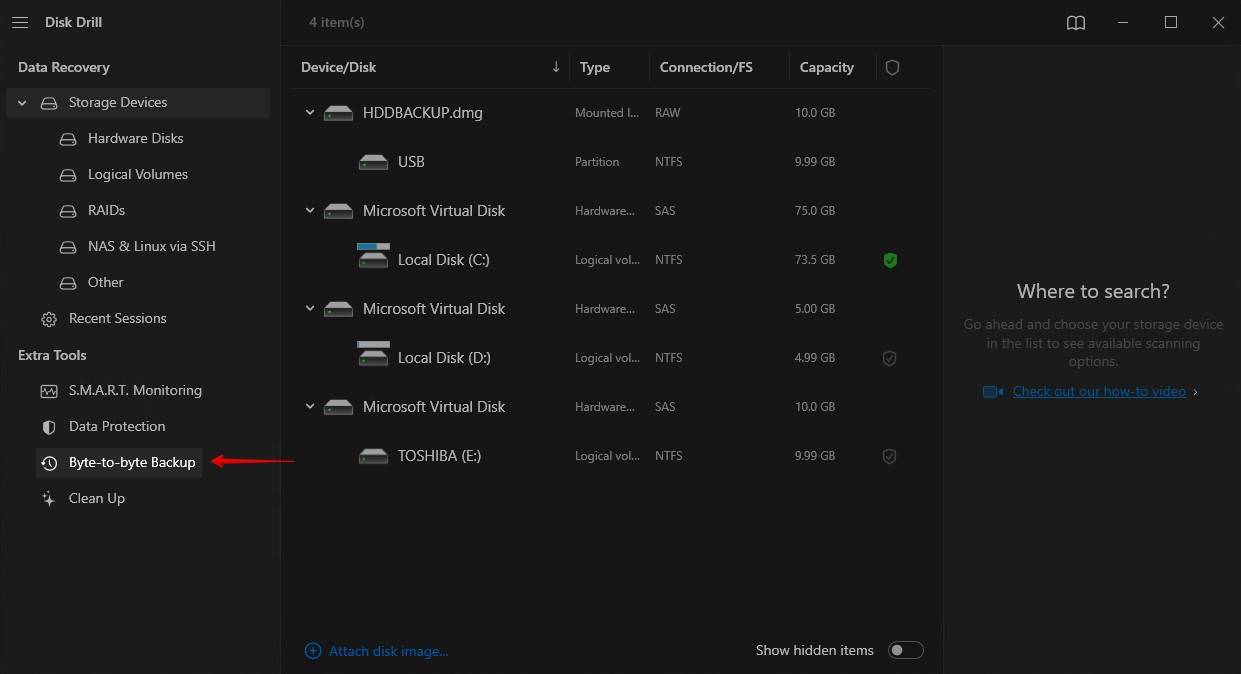Click the video camera icon by how-to link

[993, 392]
